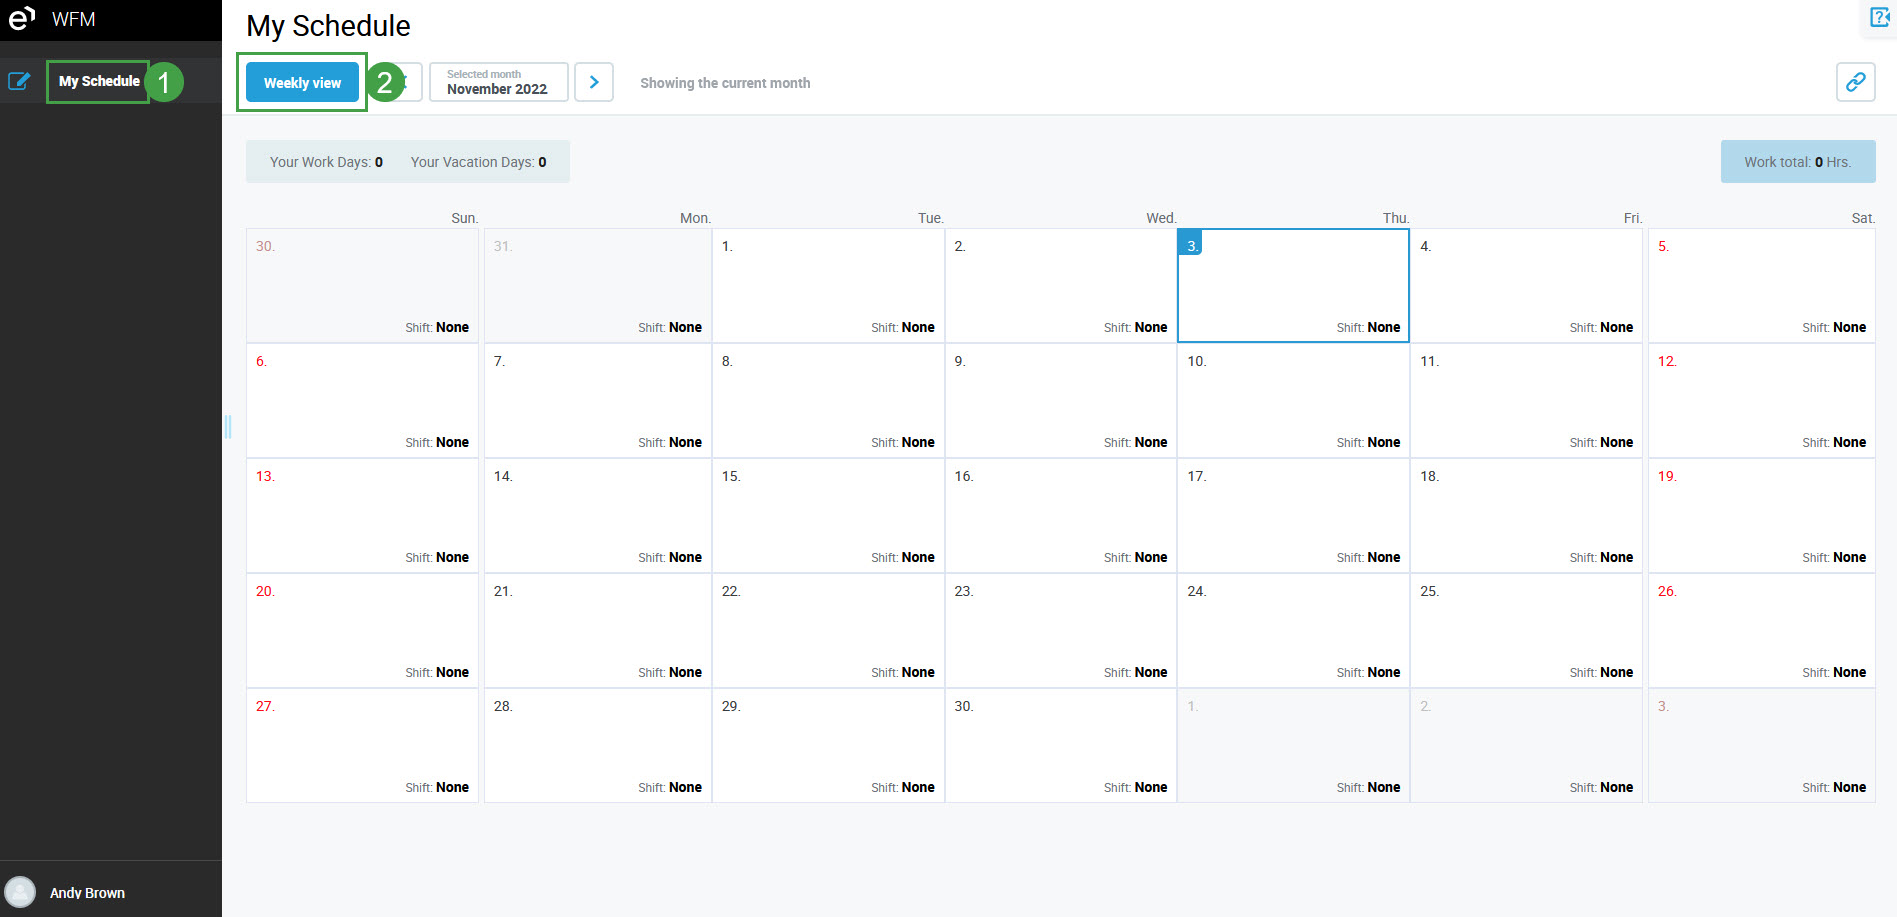Click the greyed-out October 31 cell

597,286
